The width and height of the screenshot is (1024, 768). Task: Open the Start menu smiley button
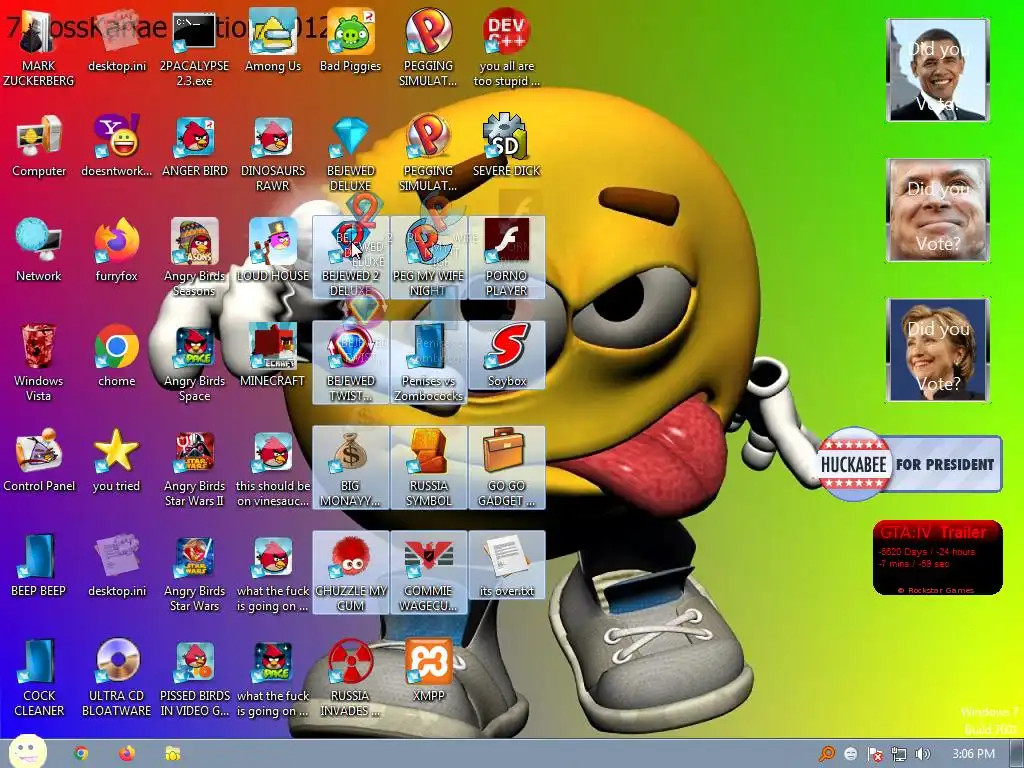[27, 752]
